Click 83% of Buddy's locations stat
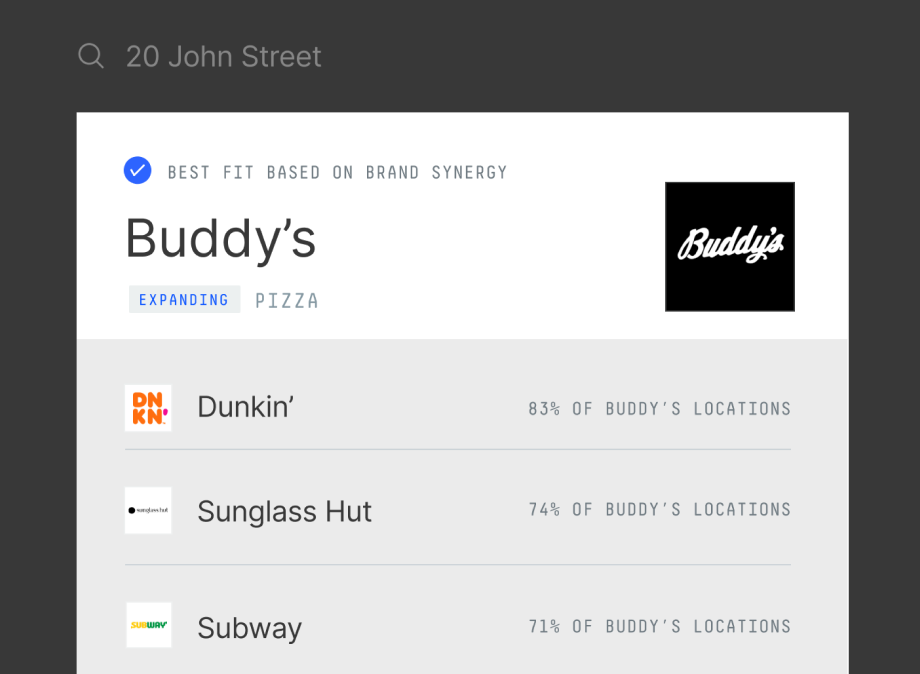The width and height of the screenshot is (920, 674). pyautogui.click(x=659, y=409)
